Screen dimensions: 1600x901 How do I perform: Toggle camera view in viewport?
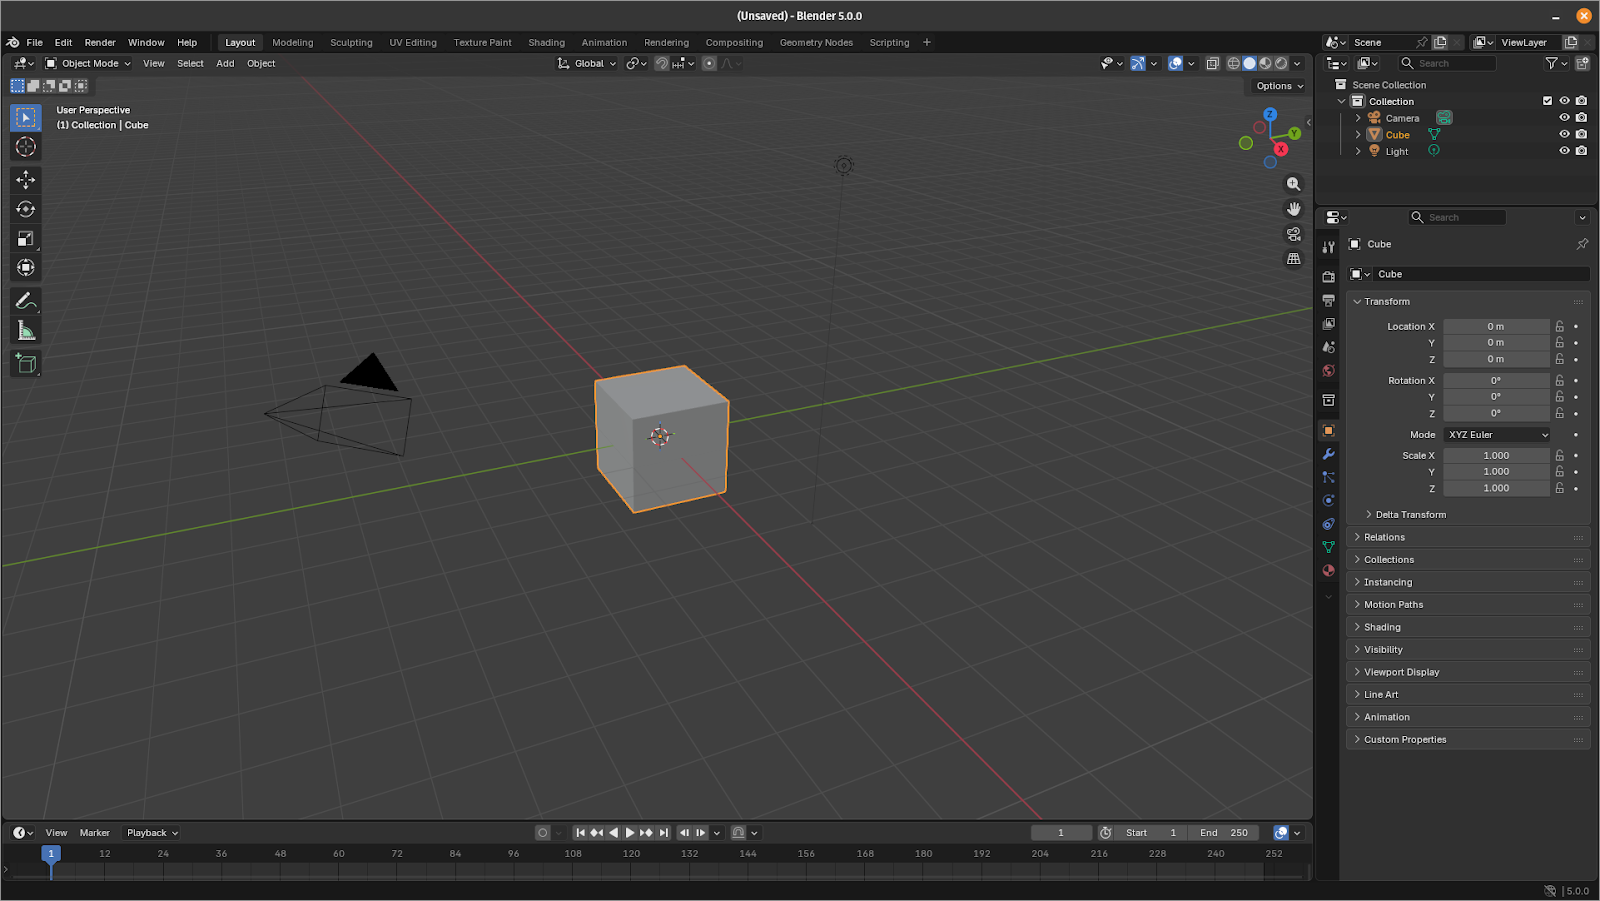click(1293, 234)
